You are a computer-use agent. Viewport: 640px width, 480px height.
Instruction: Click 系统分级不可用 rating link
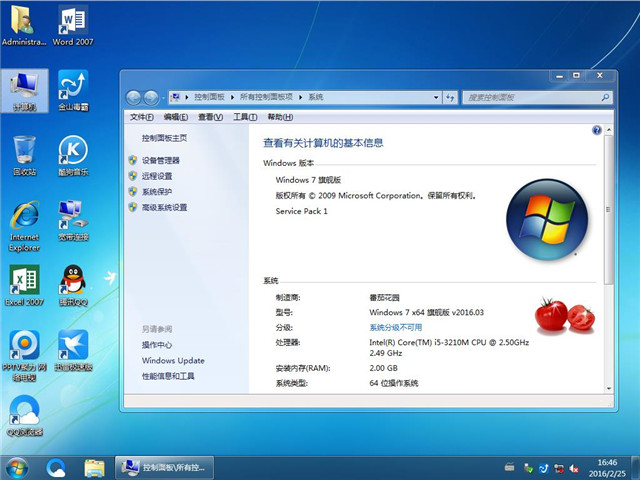point(396,327)
